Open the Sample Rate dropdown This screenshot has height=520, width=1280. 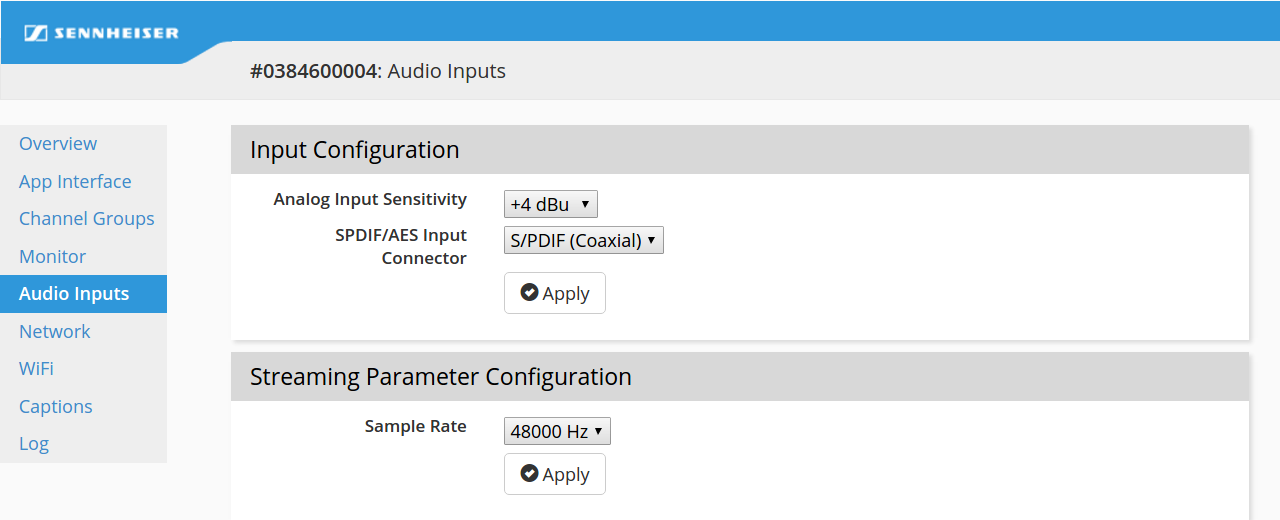coord(557,432)
